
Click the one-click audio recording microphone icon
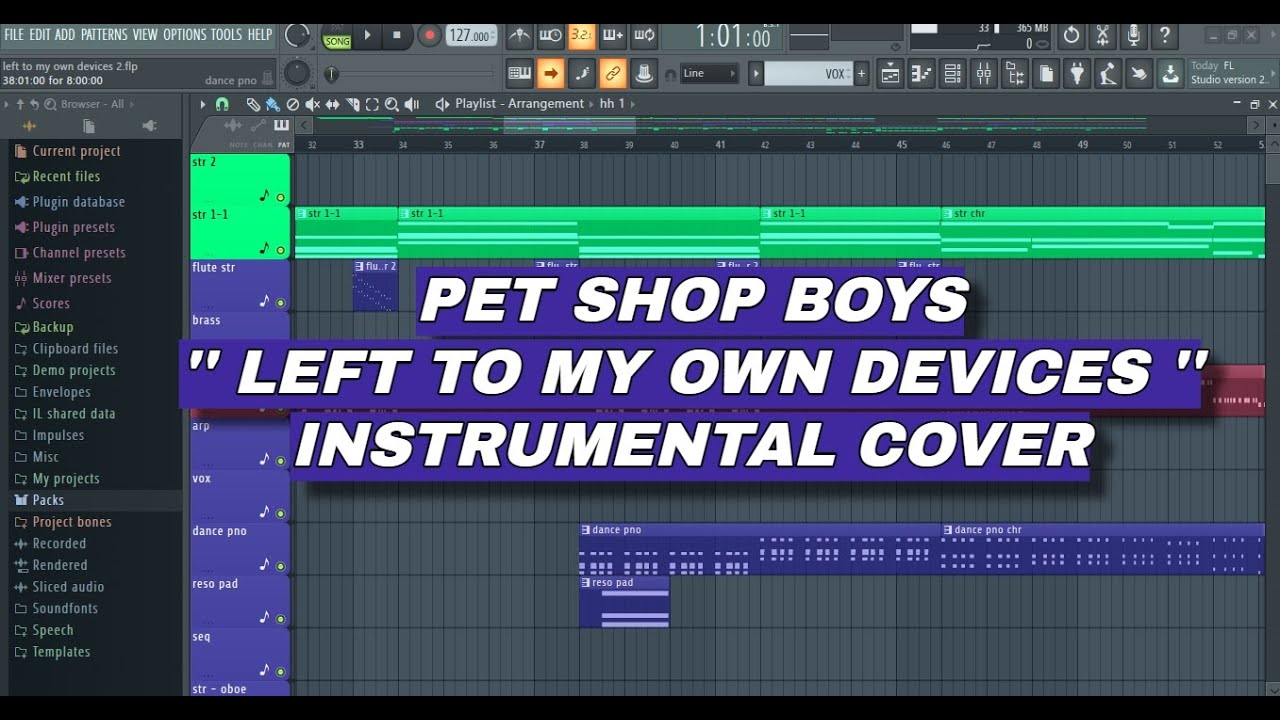click(1134, 36)
